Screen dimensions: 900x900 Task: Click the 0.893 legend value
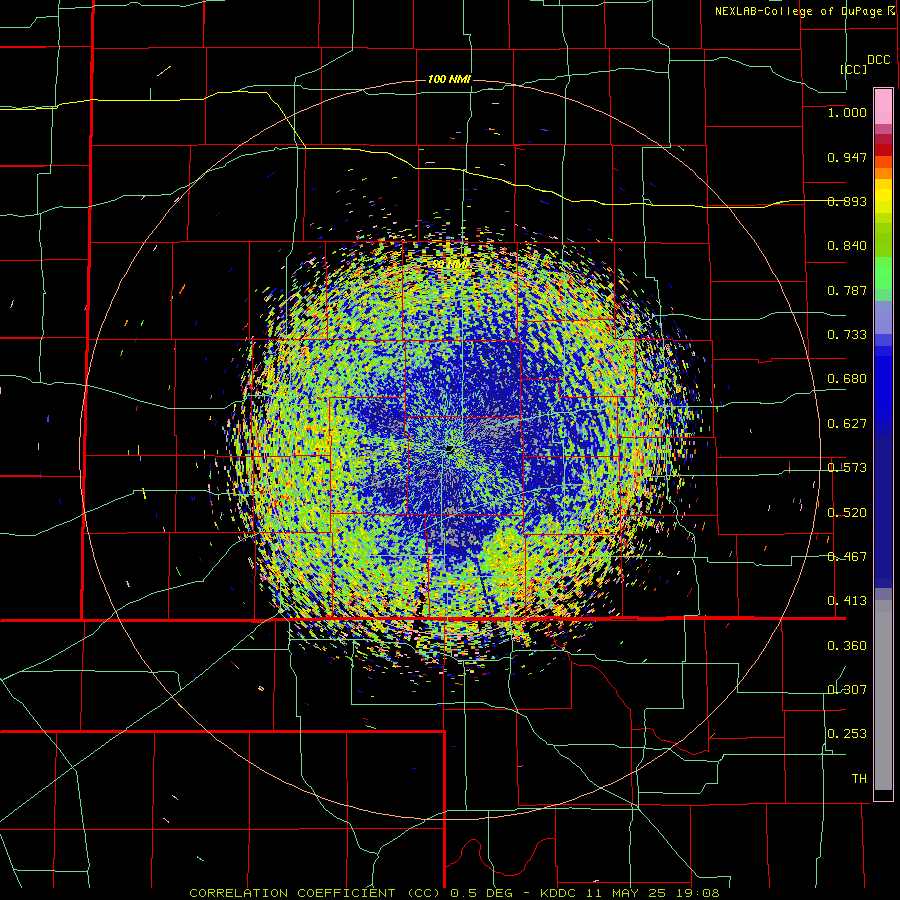tap(847, 201)
